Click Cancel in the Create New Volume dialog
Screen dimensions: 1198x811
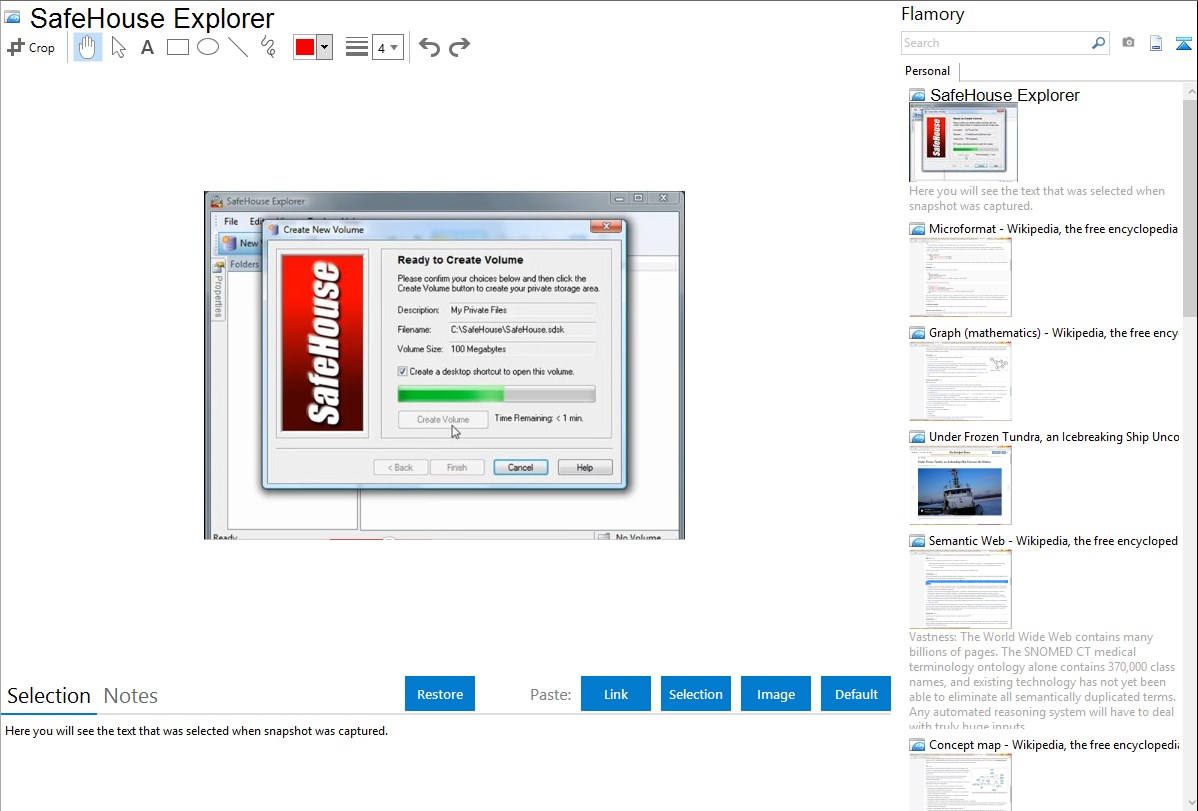click(520, 467)
